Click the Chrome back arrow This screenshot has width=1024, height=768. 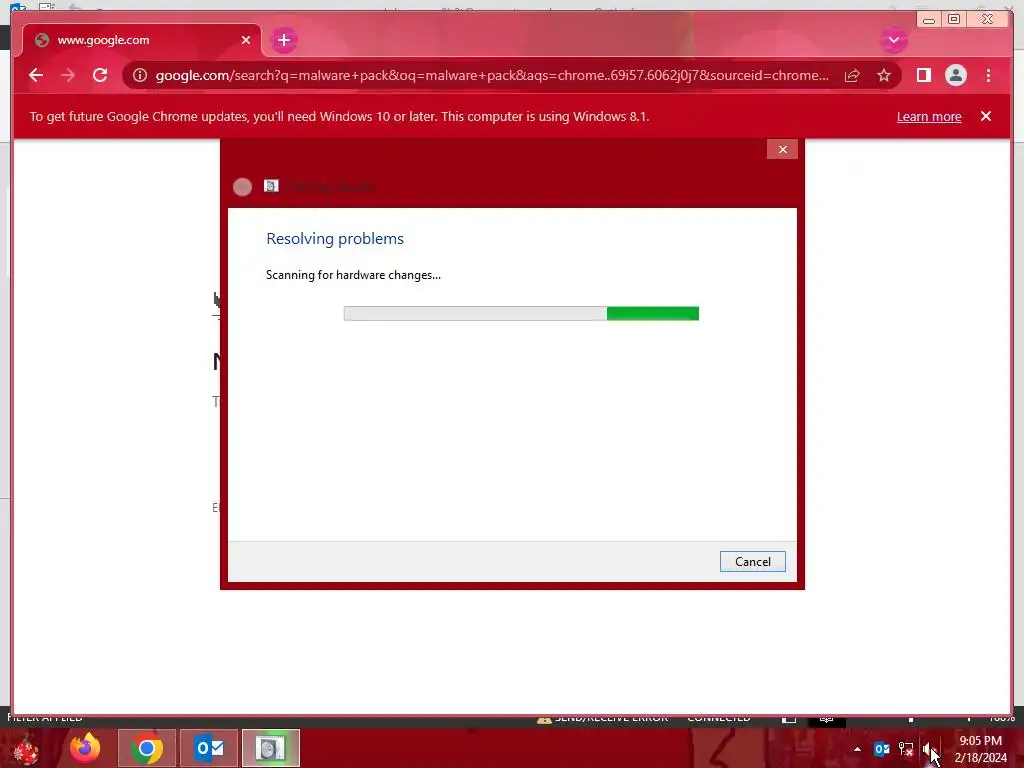tap(36, 75)
